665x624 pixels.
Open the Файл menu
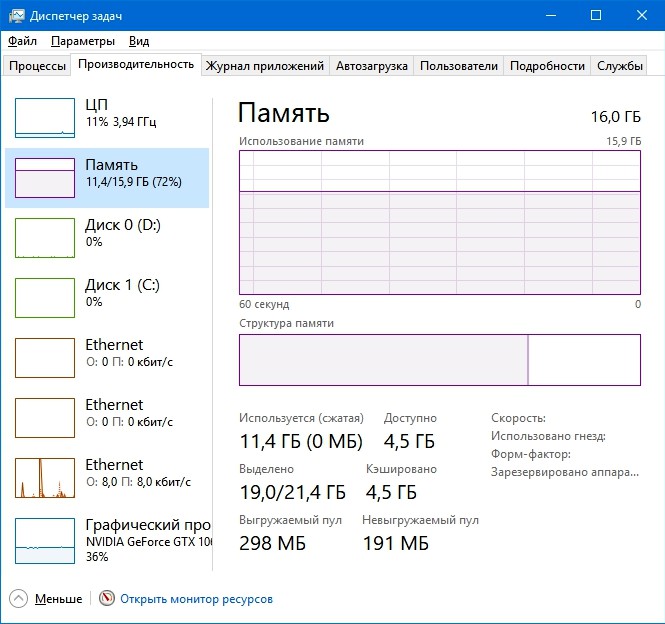(22, 41)
